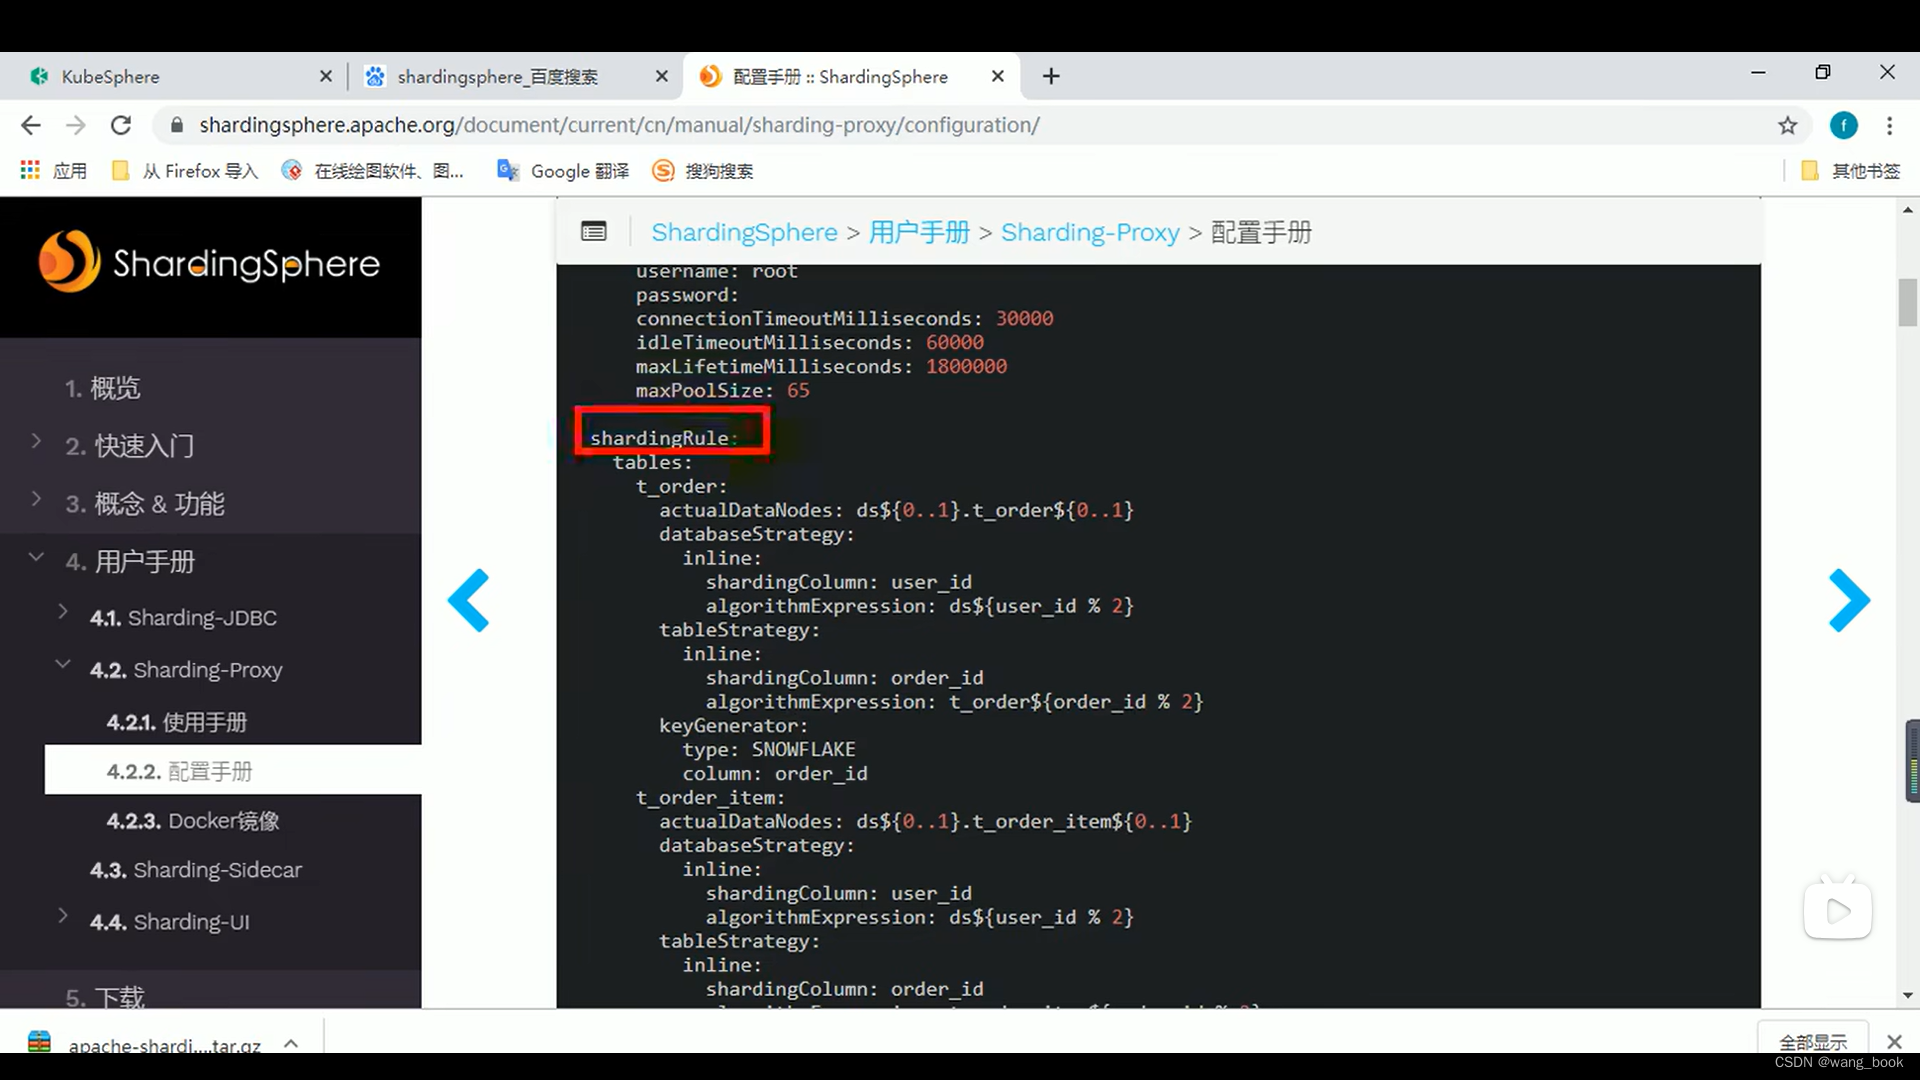Click t_order_item: line in code
The height and width of the screenshot is (1080, 1920).
[710, 797]
